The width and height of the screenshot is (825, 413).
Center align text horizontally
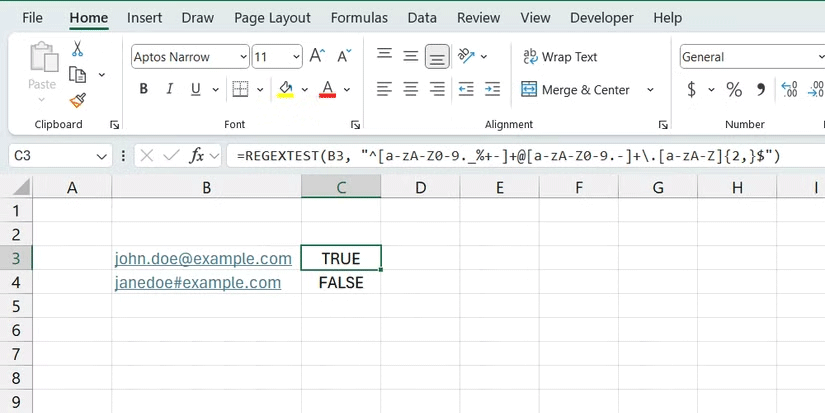click(410, 90)
